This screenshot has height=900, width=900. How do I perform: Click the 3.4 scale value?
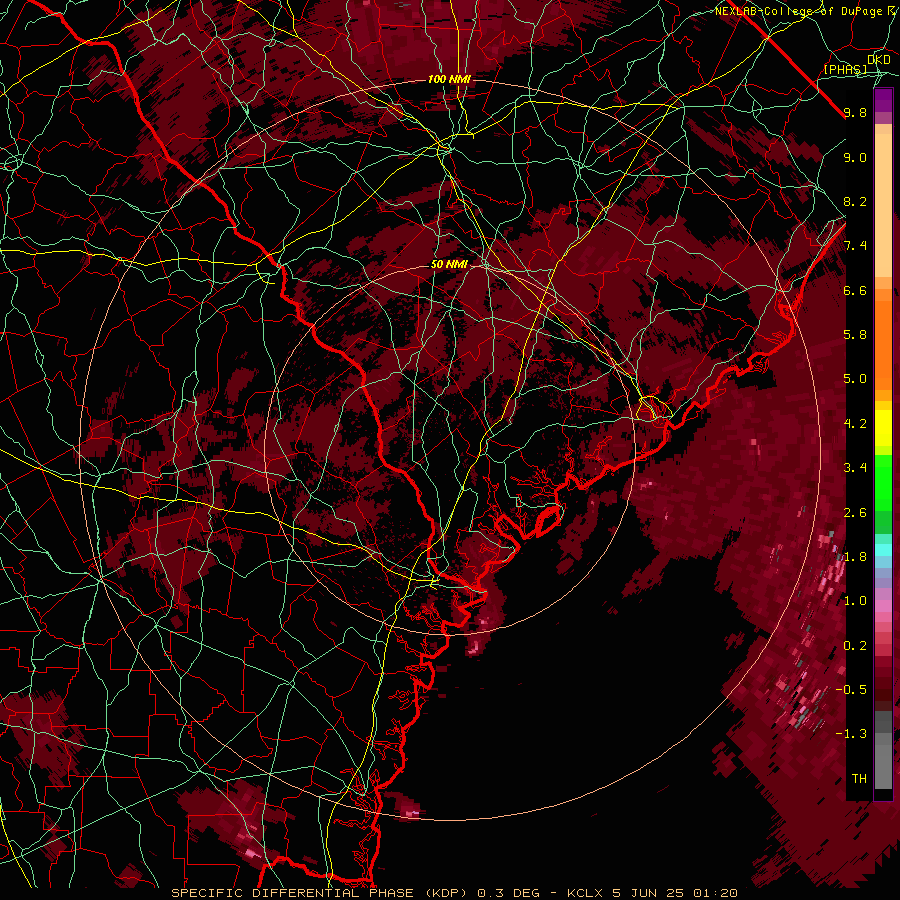[855, 468]
